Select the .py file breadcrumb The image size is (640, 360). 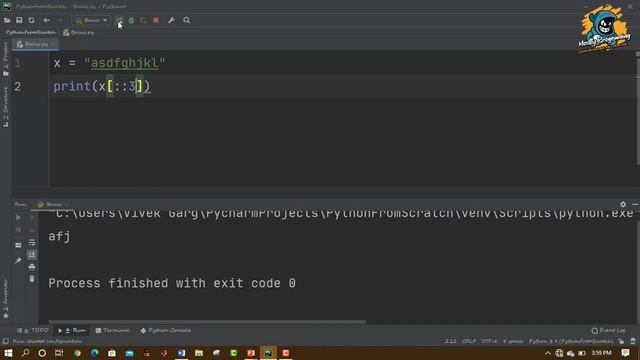[x=79, y=32]
